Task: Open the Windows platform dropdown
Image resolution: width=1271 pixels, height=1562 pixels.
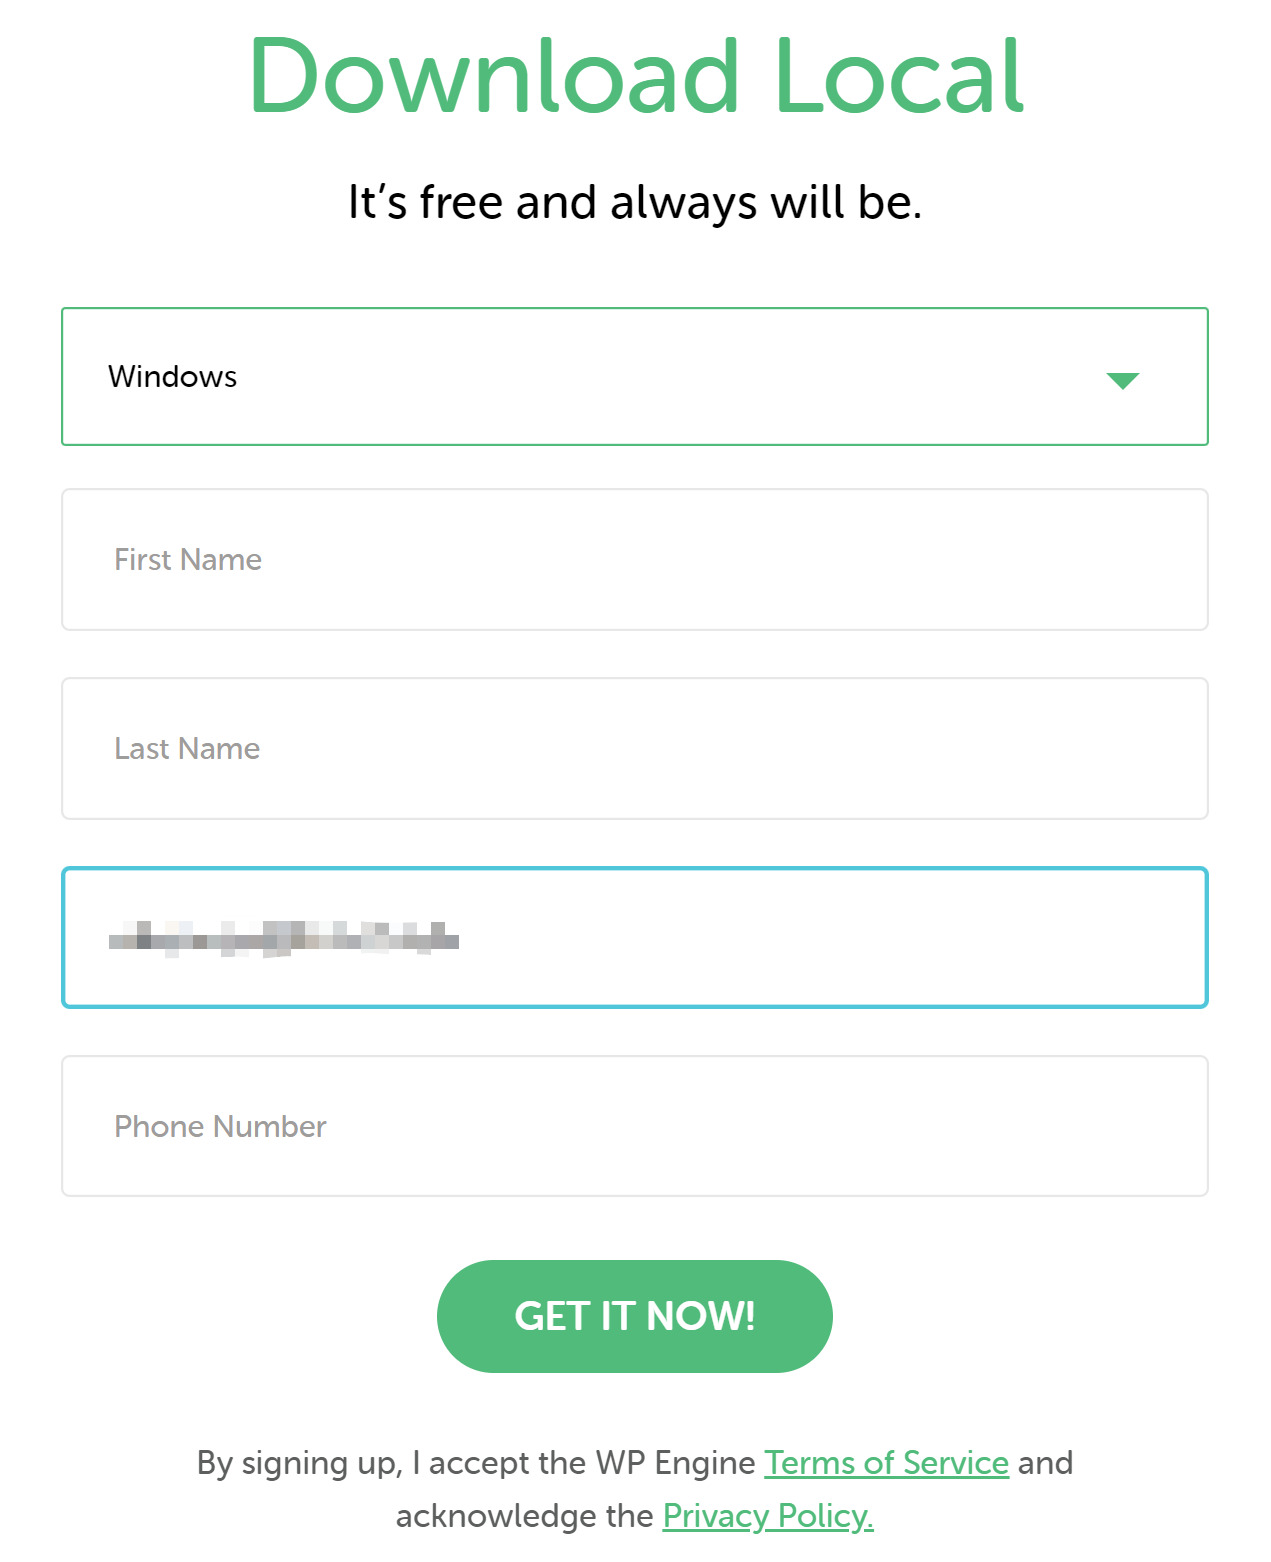Action: coord(634,376)
